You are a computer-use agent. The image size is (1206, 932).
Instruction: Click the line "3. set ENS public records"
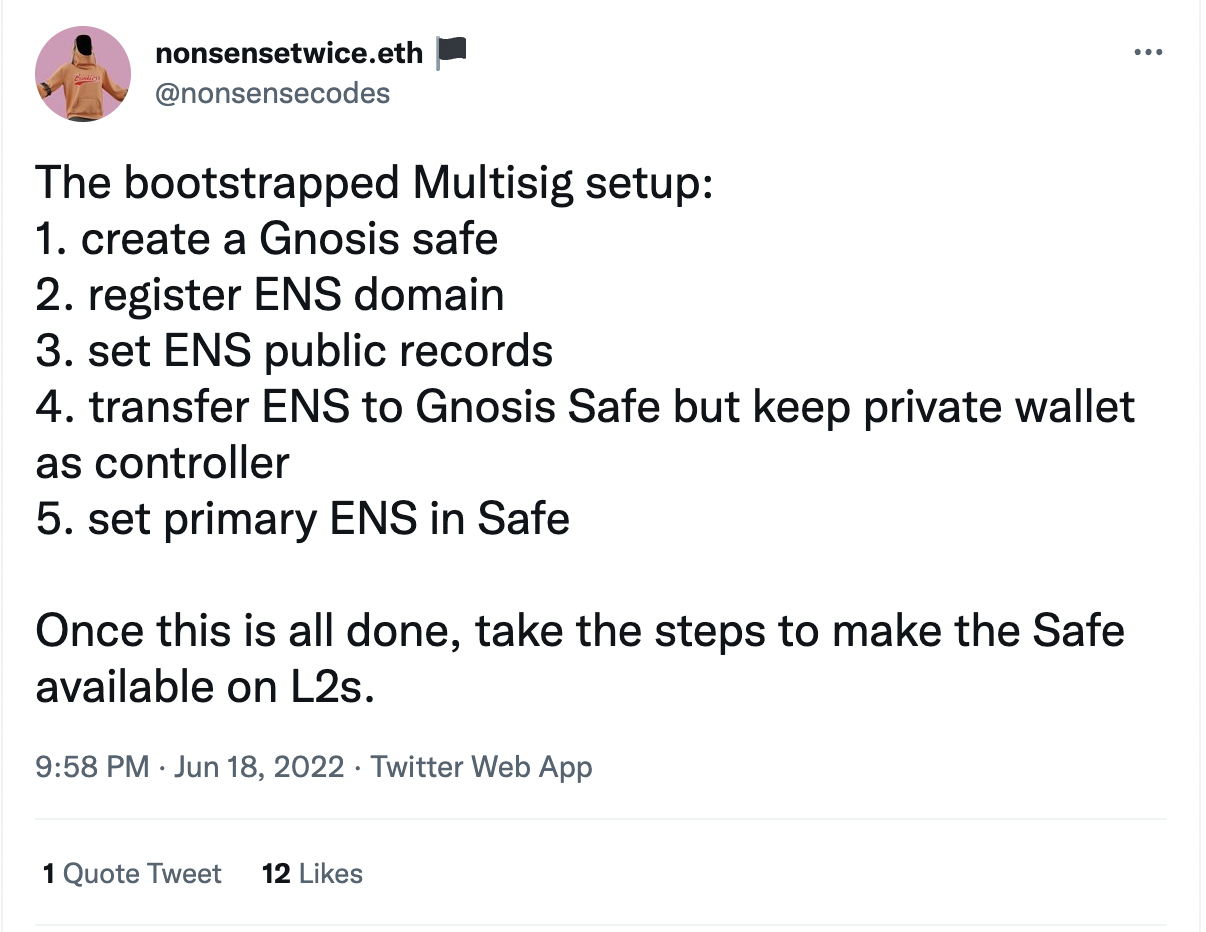[x=294, y=352]
